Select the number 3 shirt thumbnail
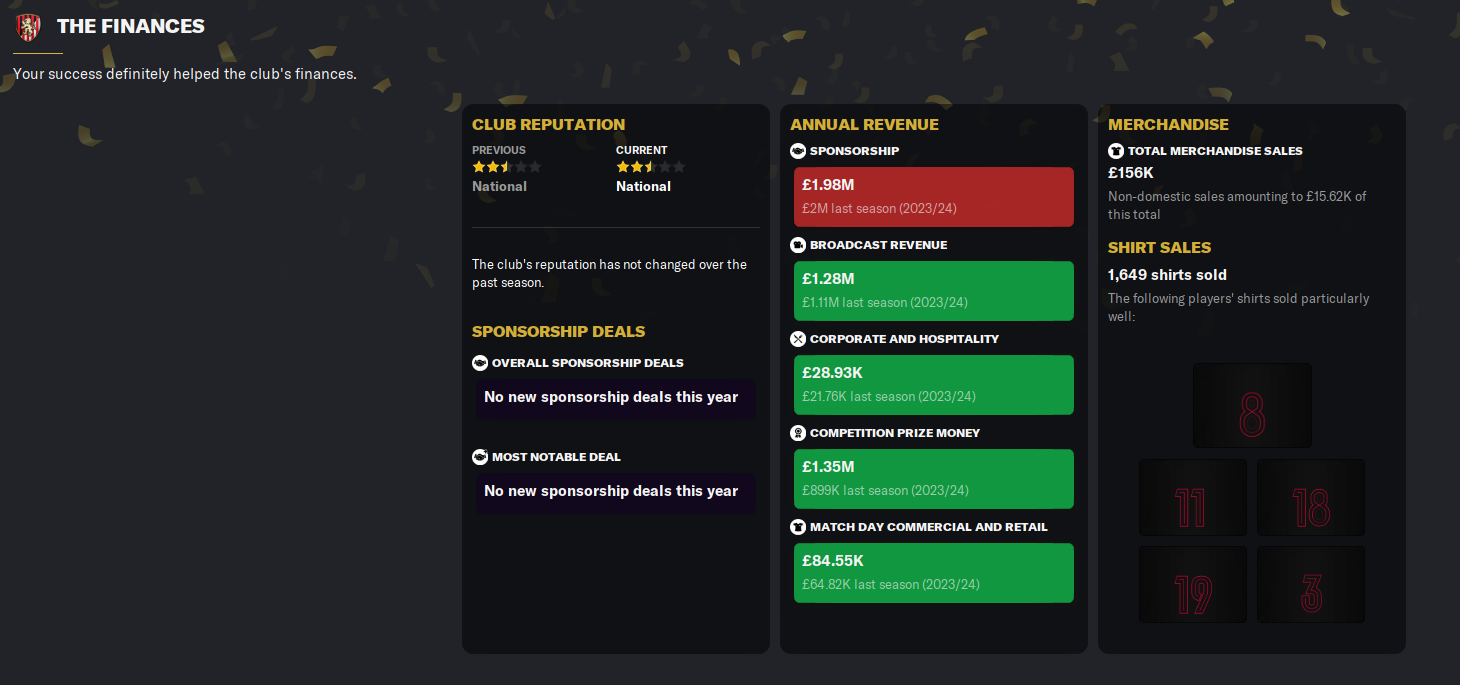The width and height of the screenshot is (1460, 685). (1311, 585)
